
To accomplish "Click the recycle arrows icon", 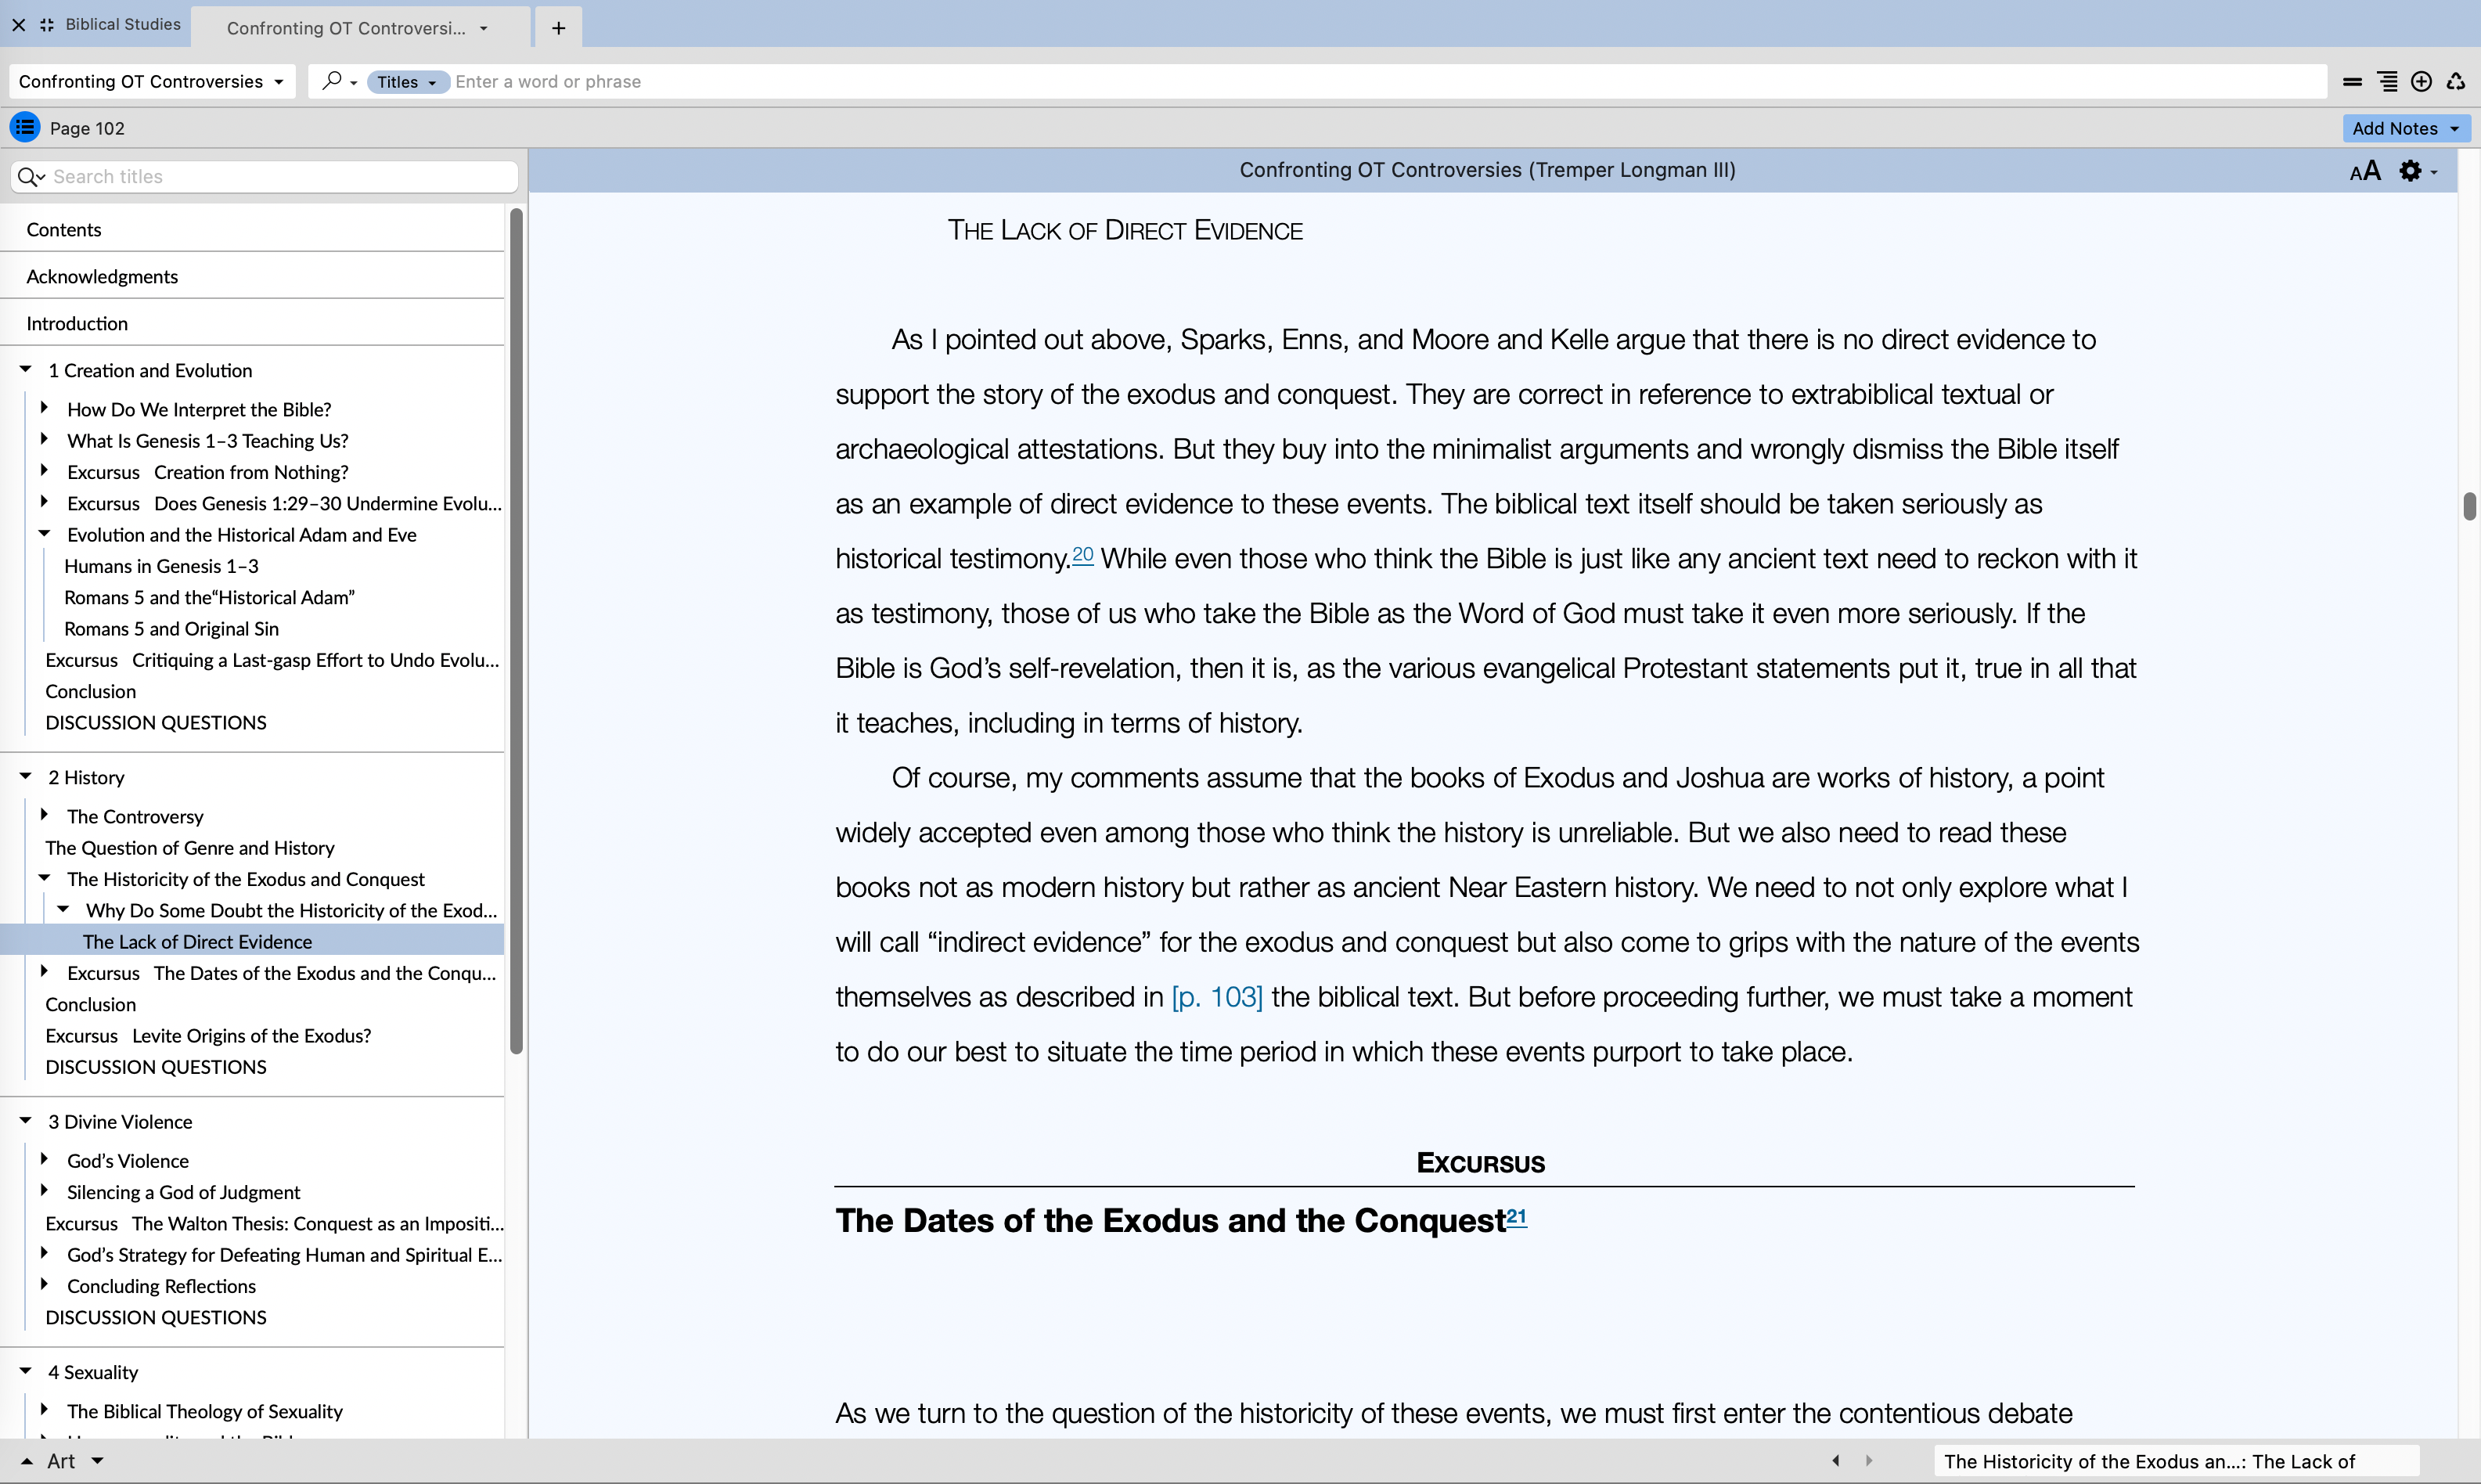I will click(x=2456, y=82).
